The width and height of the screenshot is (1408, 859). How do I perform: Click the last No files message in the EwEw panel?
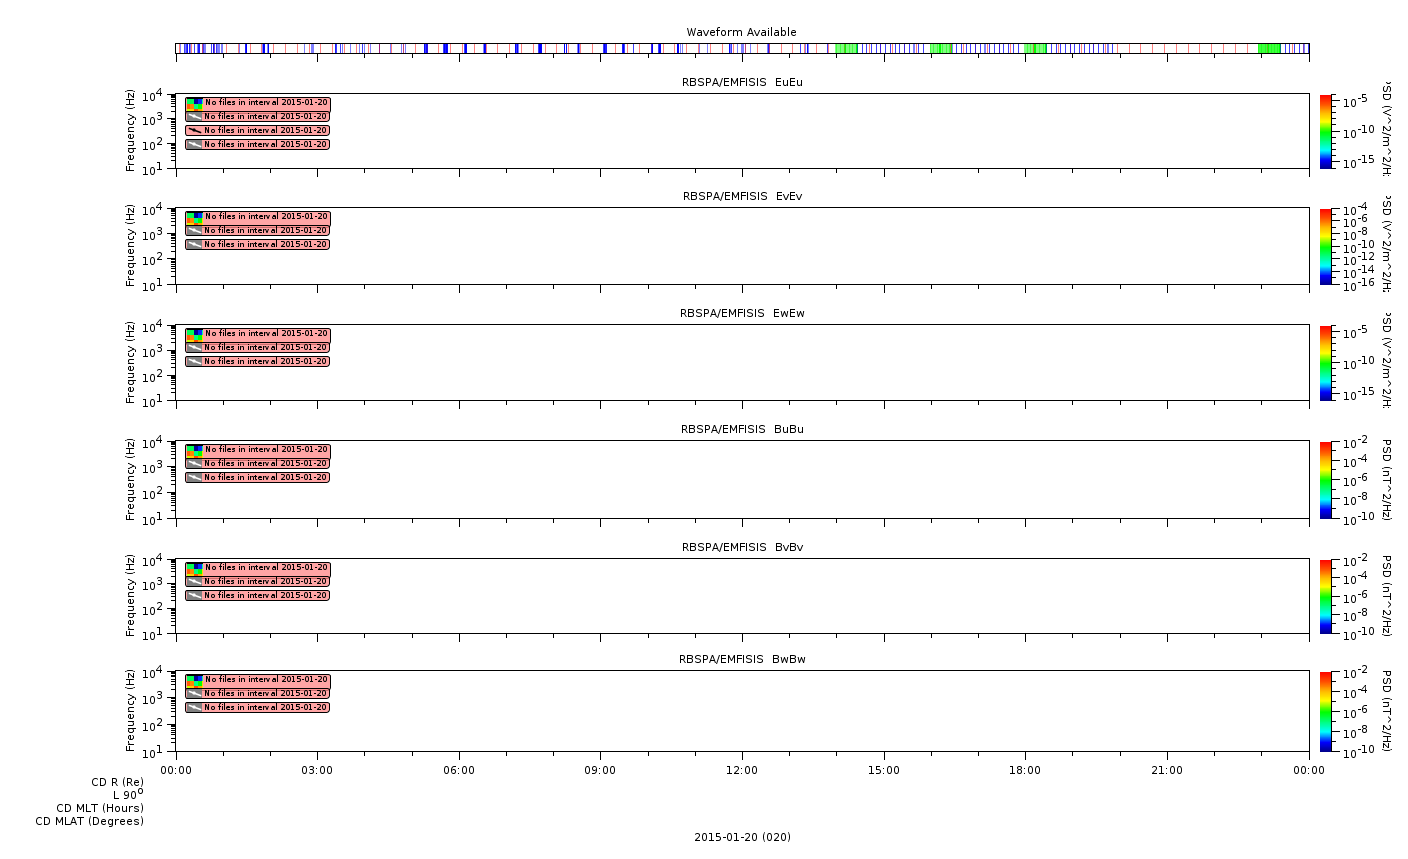[265, 362]
